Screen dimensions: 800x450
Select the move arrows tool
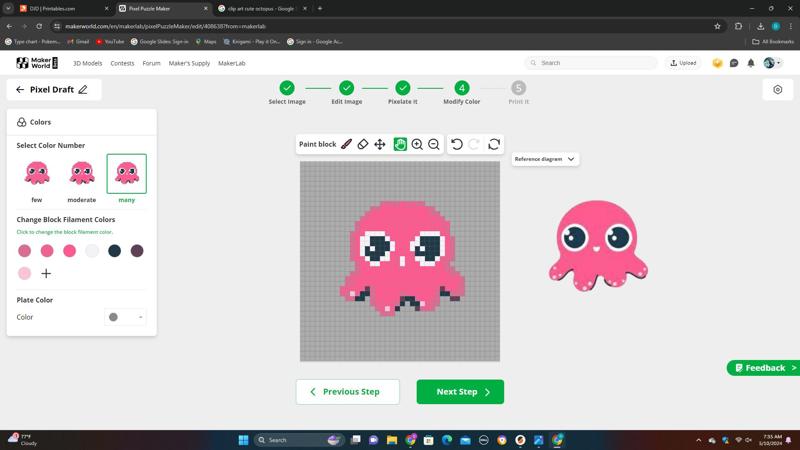click(380, 144)
